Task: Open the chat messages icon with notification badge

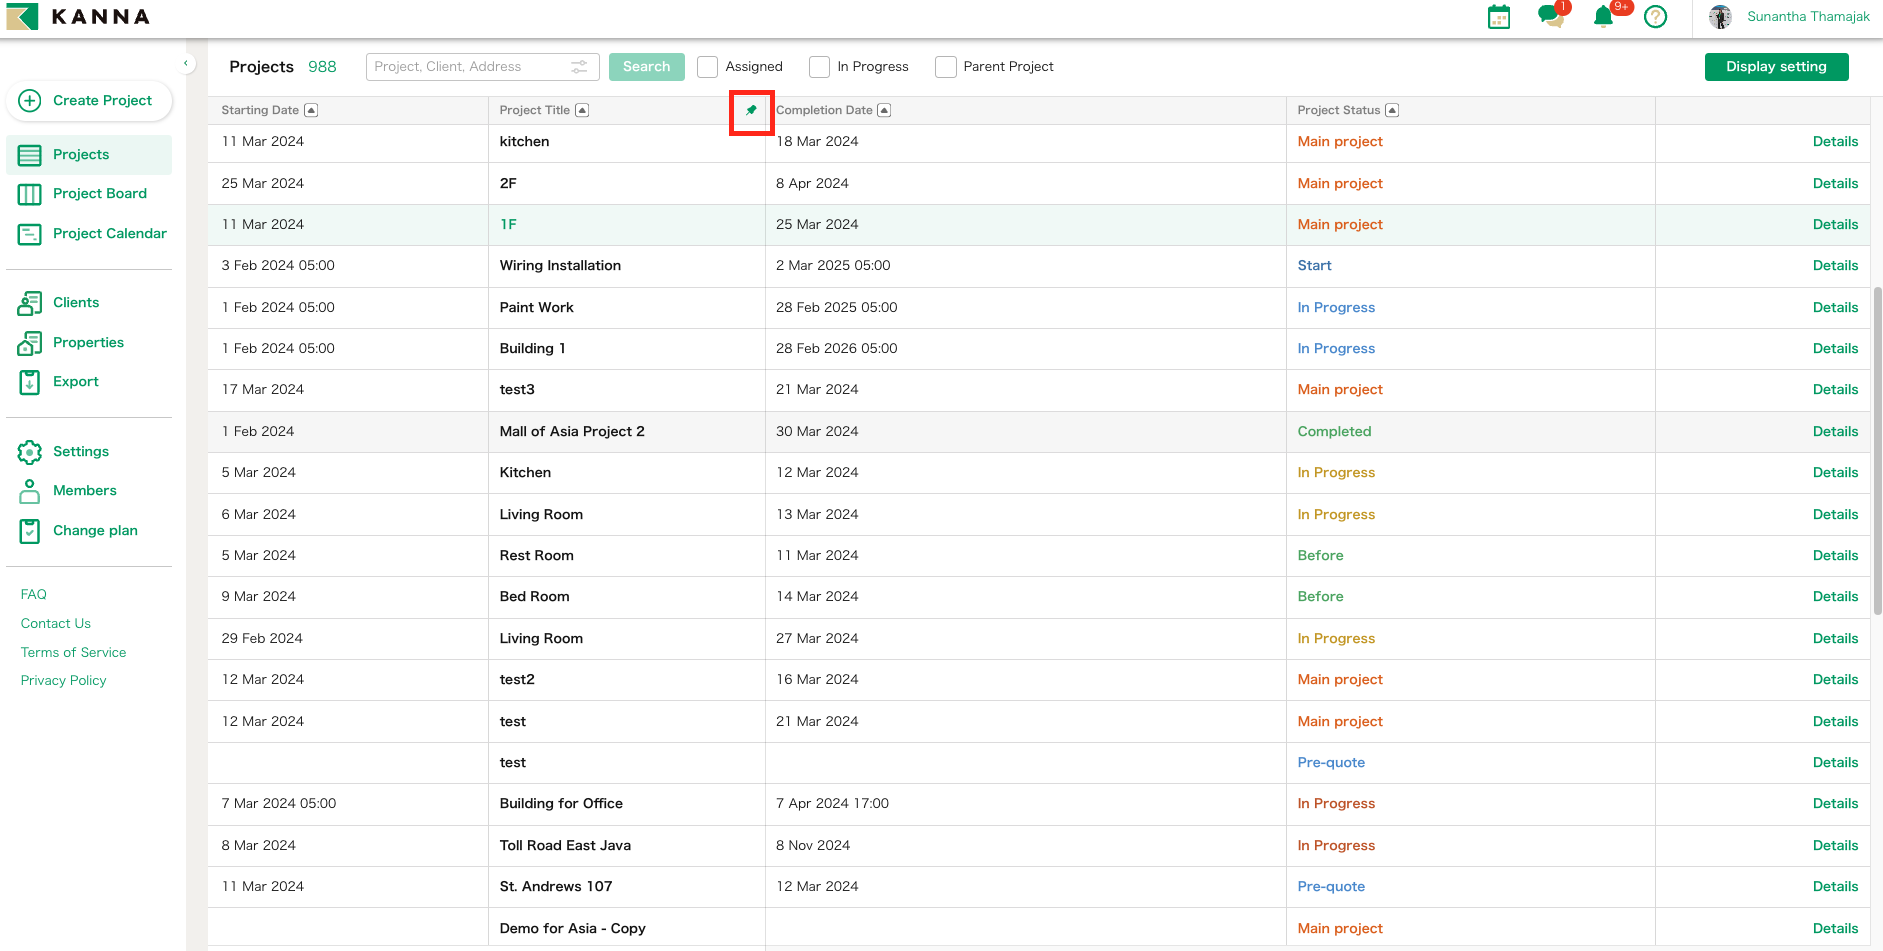Action: tap(1550, 17)
